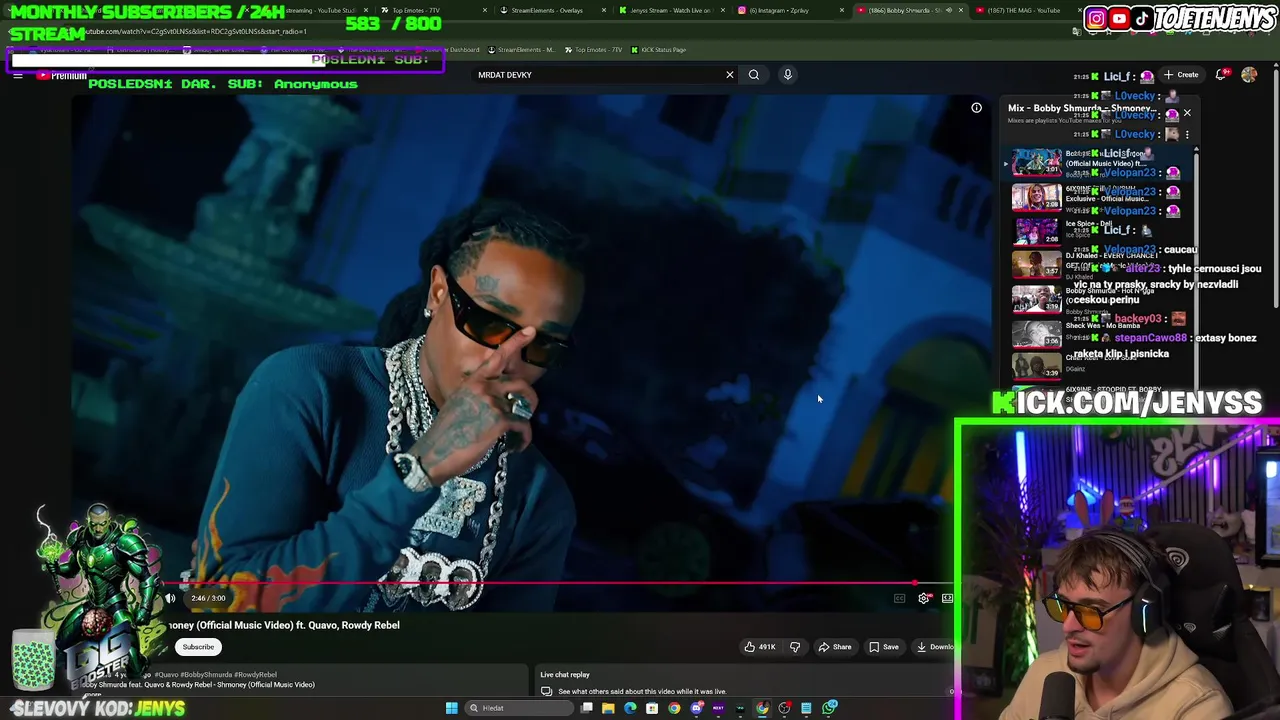Start voice search with microphone icon

coord(788,75)
